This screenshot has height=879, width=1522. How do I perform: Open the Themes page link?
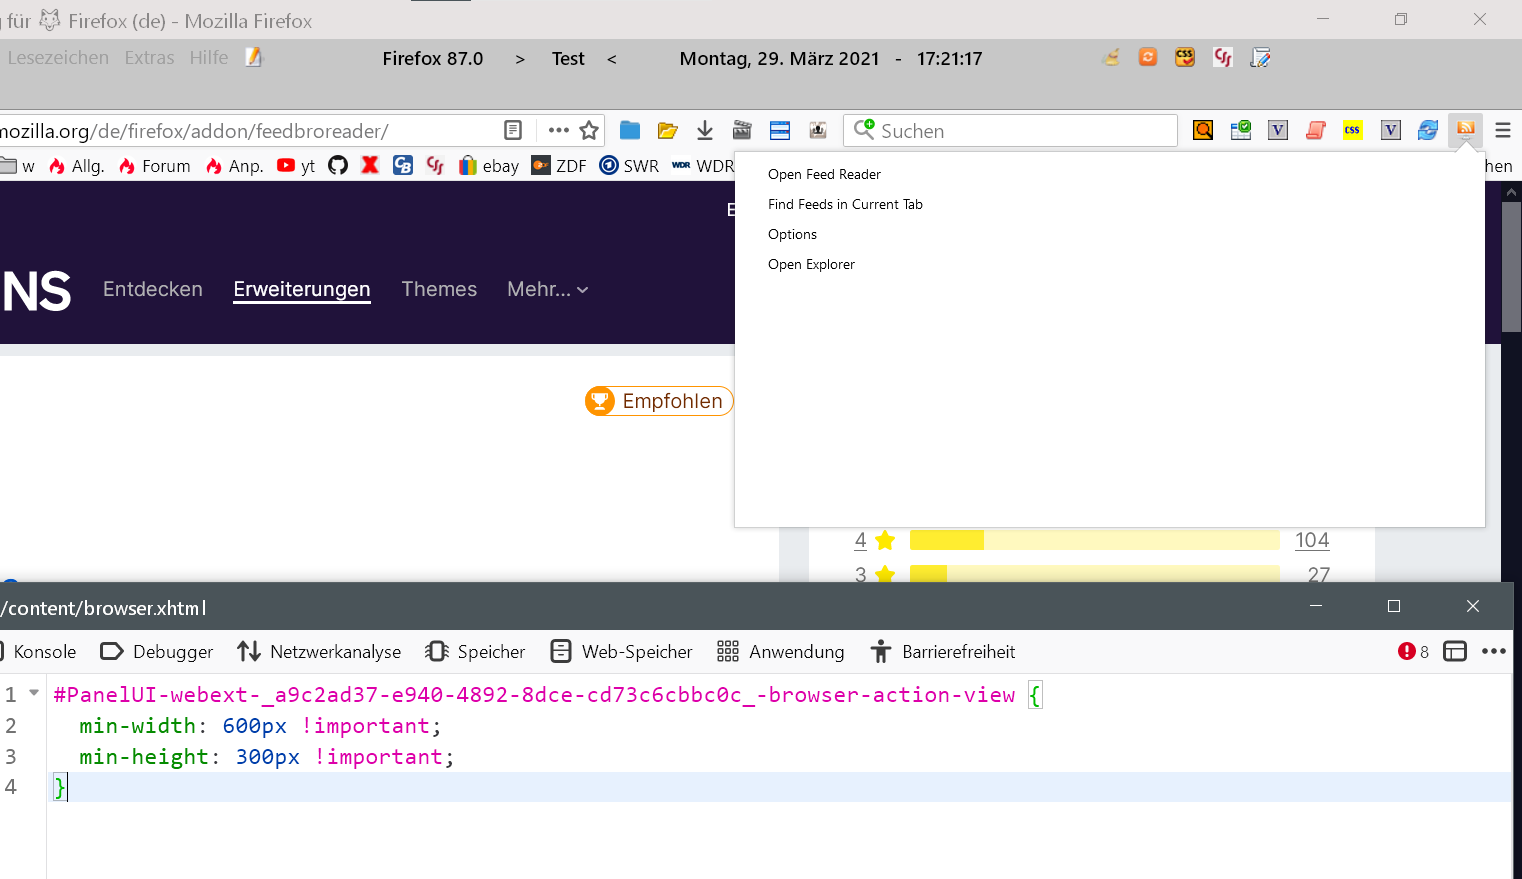[x=439, y=289]
